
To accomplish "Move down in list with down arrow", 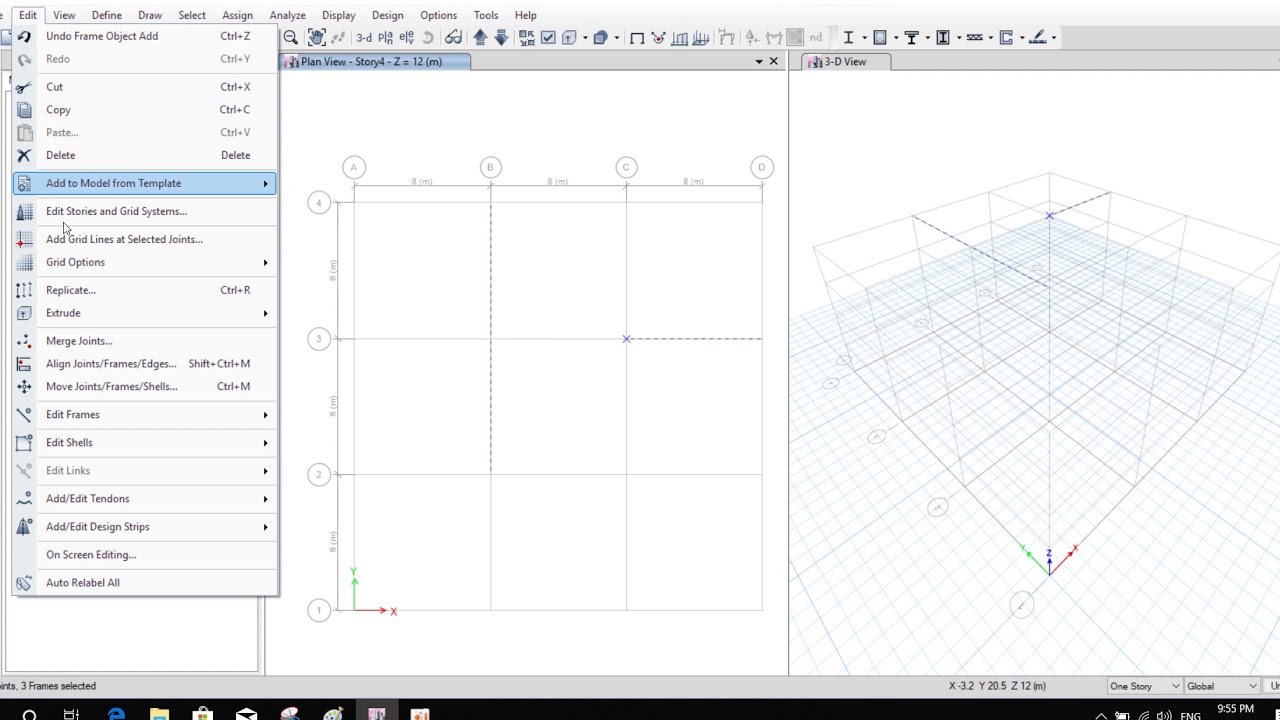I will [x=501, y=37].
